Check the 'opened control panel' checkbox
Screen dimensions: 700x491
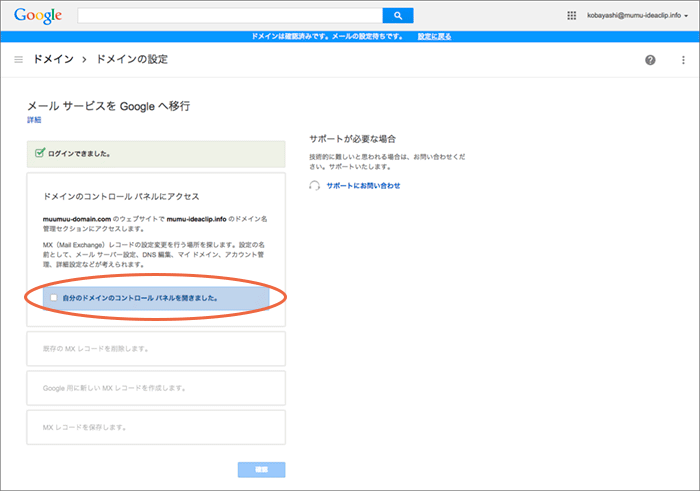pos(54,298)
